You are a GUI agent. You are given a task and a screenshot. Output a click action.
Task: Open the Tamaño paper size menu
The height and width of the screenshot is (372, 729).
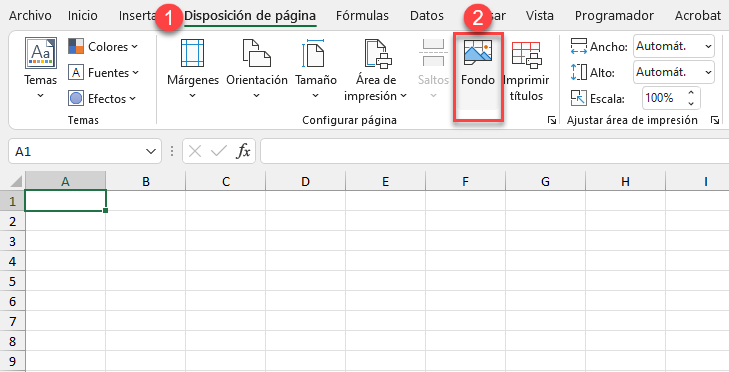316,68
